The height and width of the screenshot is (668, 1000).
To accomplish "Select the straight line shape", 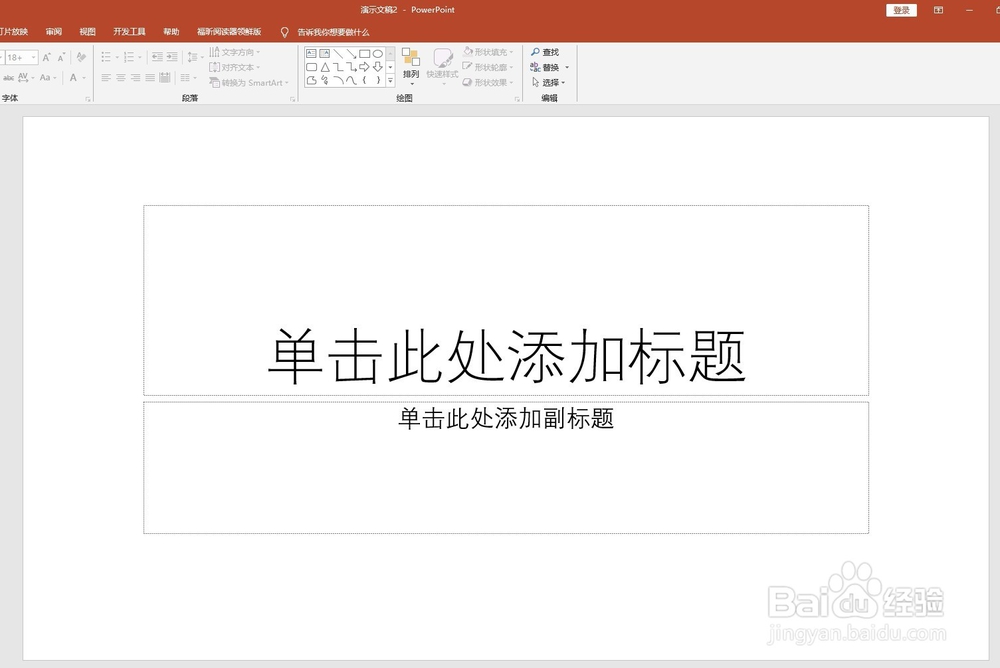I will point(338,54).
